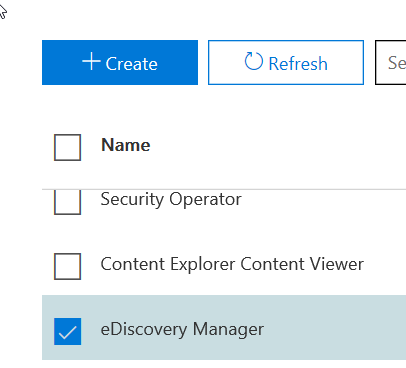Viewport: 406px width, 368px height.
Task: Focus the partially visible Search field
Action: 391,63
